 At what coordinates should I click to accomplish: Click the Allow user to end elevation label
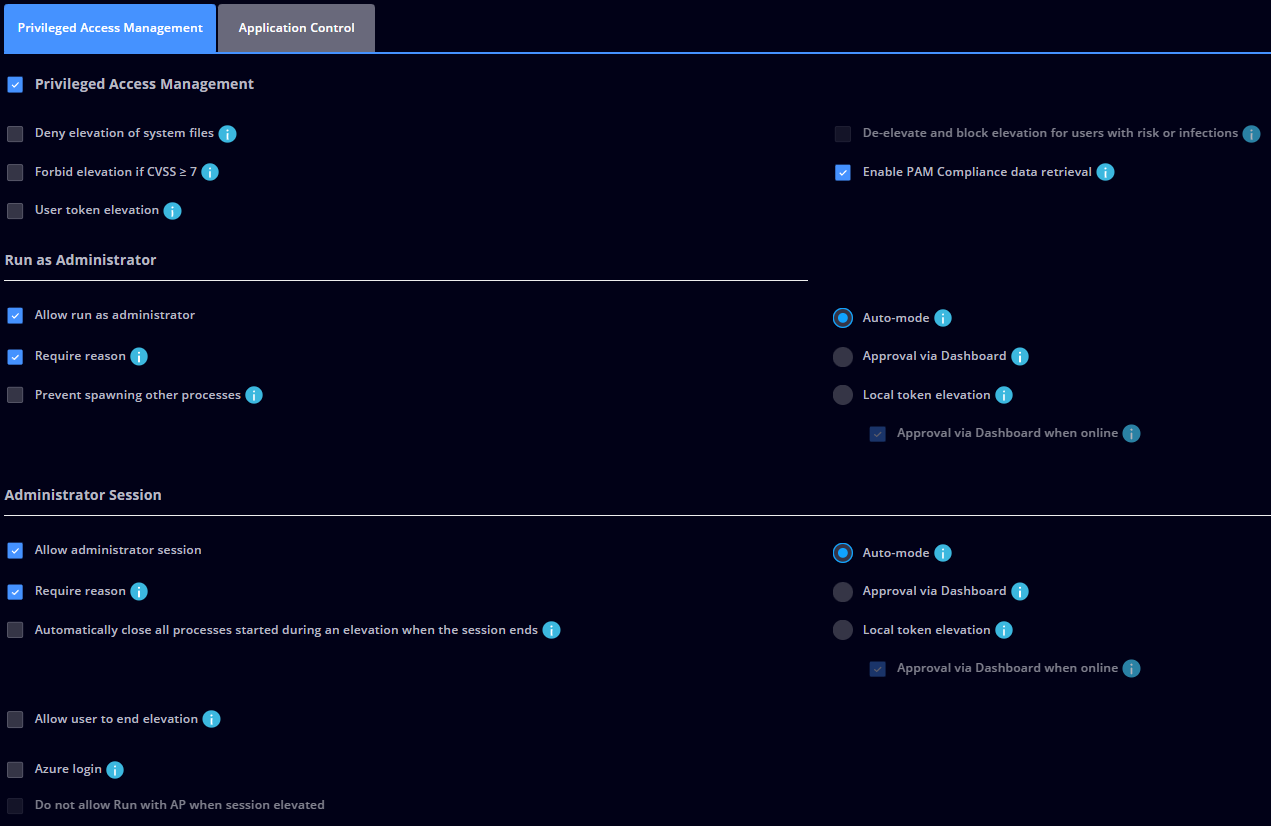(116, 719)
